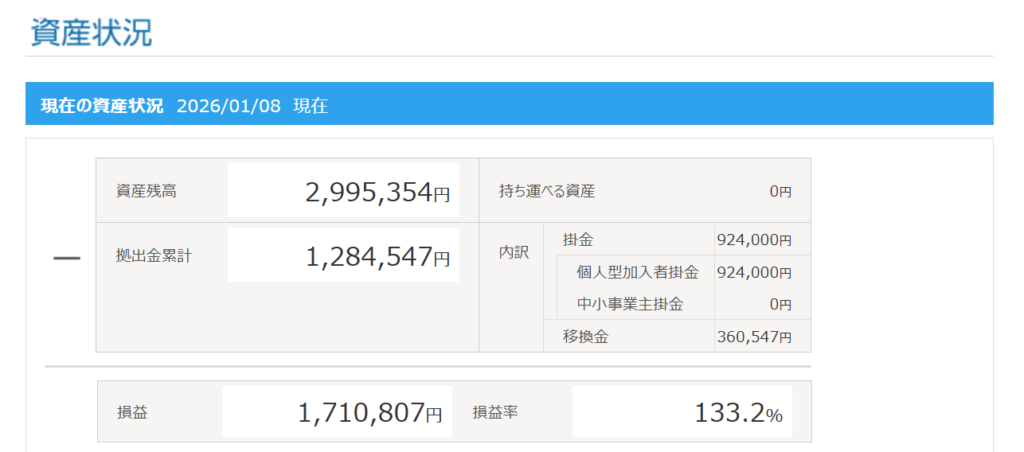Image resolution: width=1024 pixels, height=452 pixels.
Task: Select the 個人型加入者掛金 row label
Action: pyautogui.click(x=637, y=272)
